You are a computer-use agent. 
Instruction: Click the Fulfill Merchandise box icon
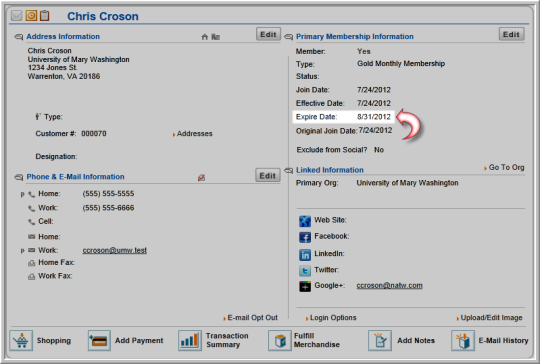(x=280, y=341)
